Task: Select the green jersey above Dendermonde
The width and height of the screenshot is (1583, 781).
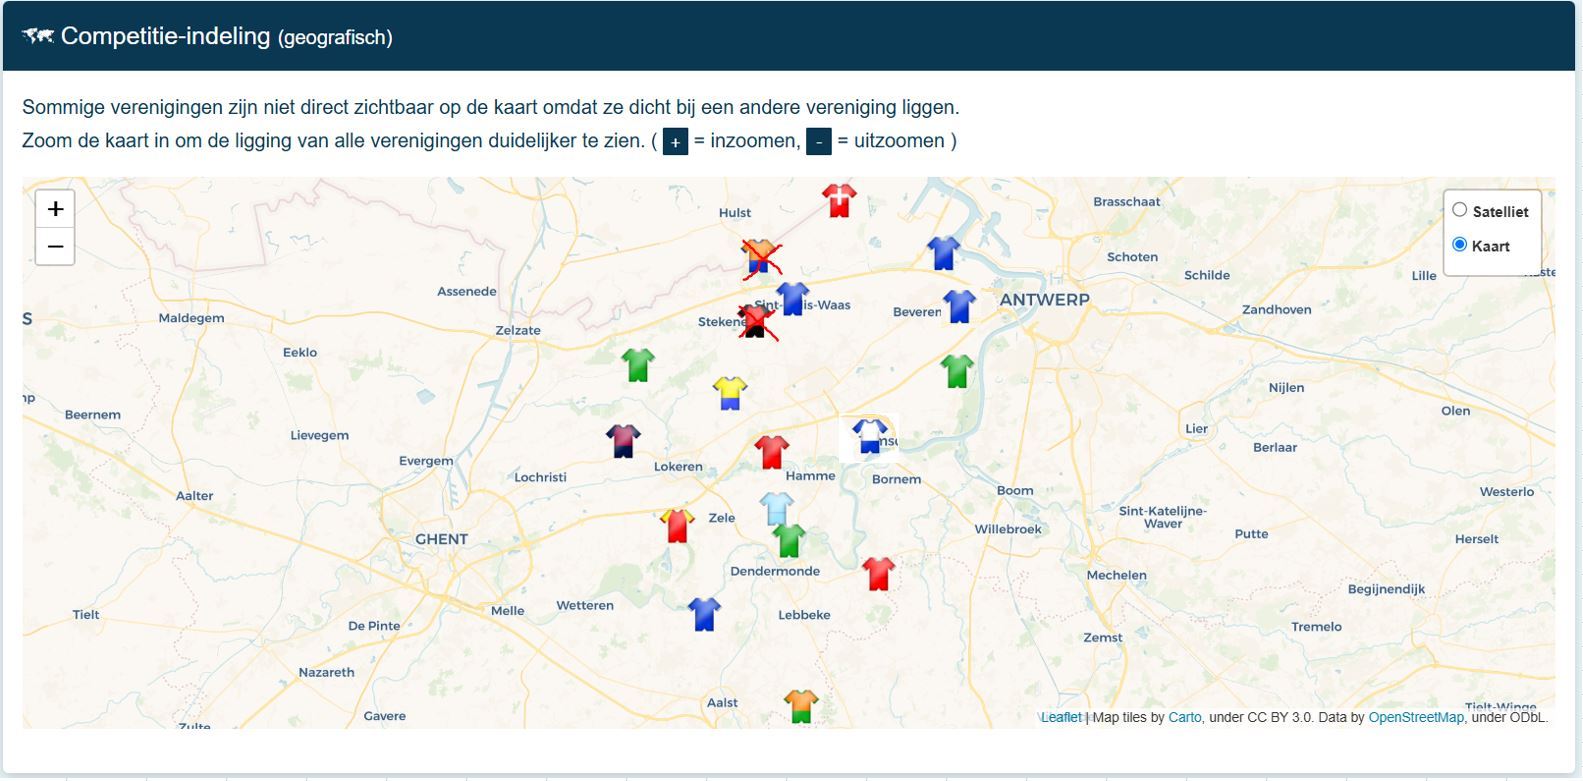Action: [789, 541]
